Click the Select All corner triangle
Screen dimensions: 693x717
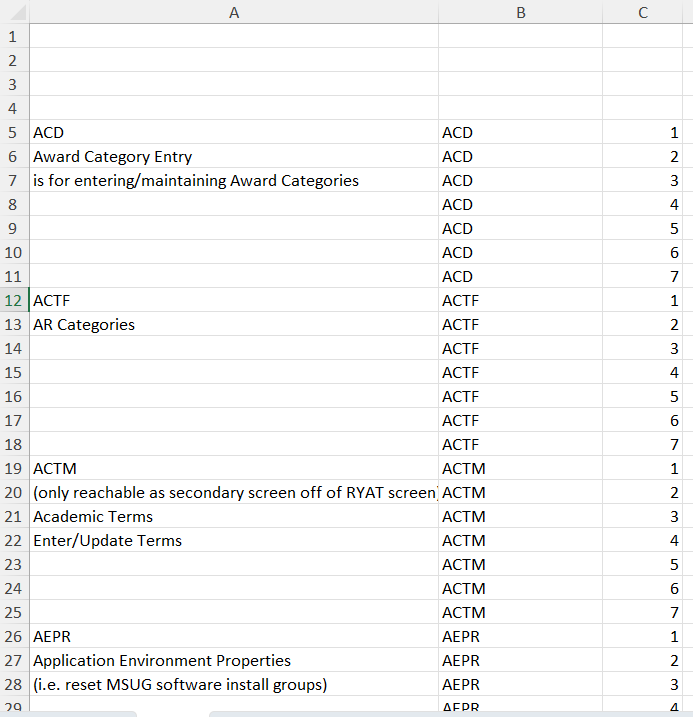pos(14,12)
